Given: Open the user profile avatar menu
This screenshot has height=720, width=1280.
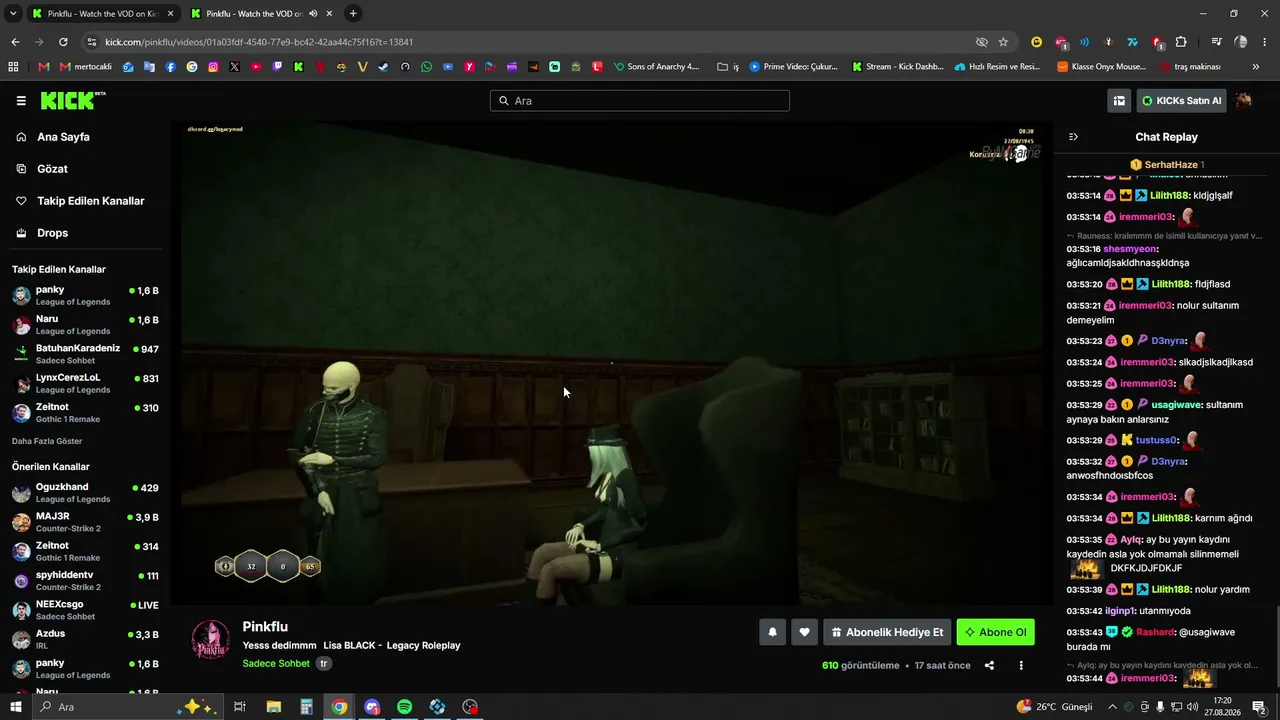Looking at the screenshot, I should [1244, 100].
